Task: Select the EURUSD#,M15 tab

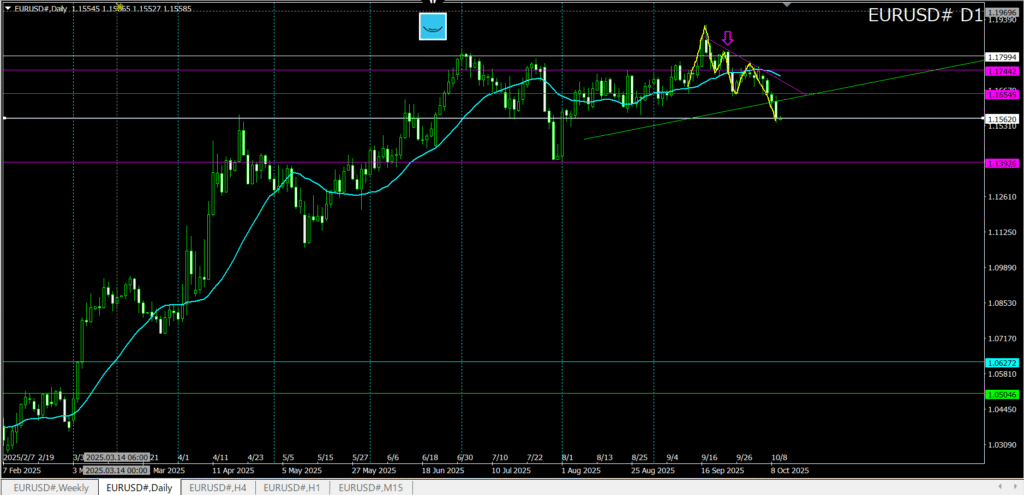Action: coord(370,487)
